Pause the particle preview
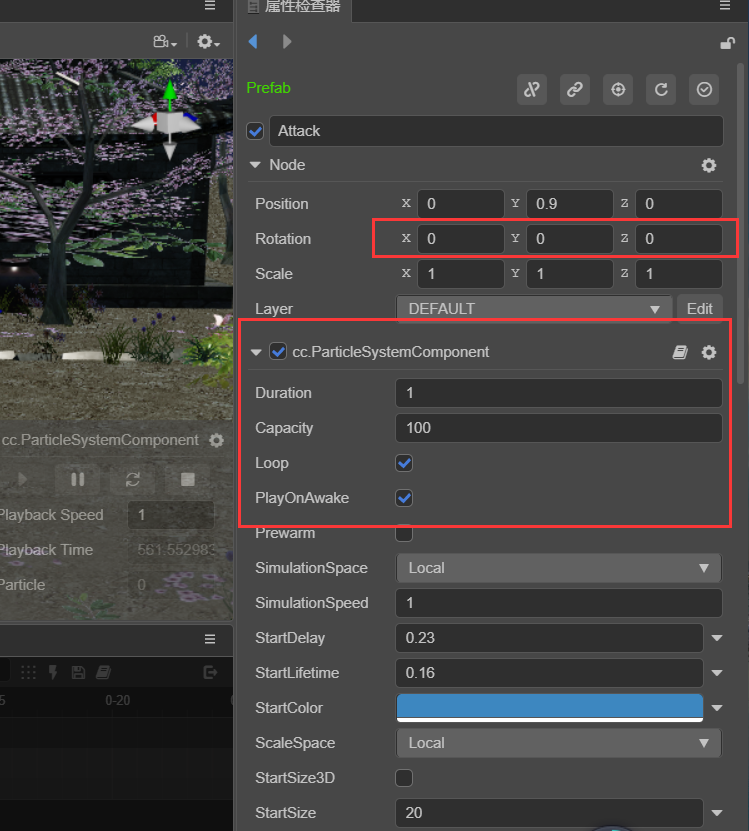 click(x=77, y=480)
